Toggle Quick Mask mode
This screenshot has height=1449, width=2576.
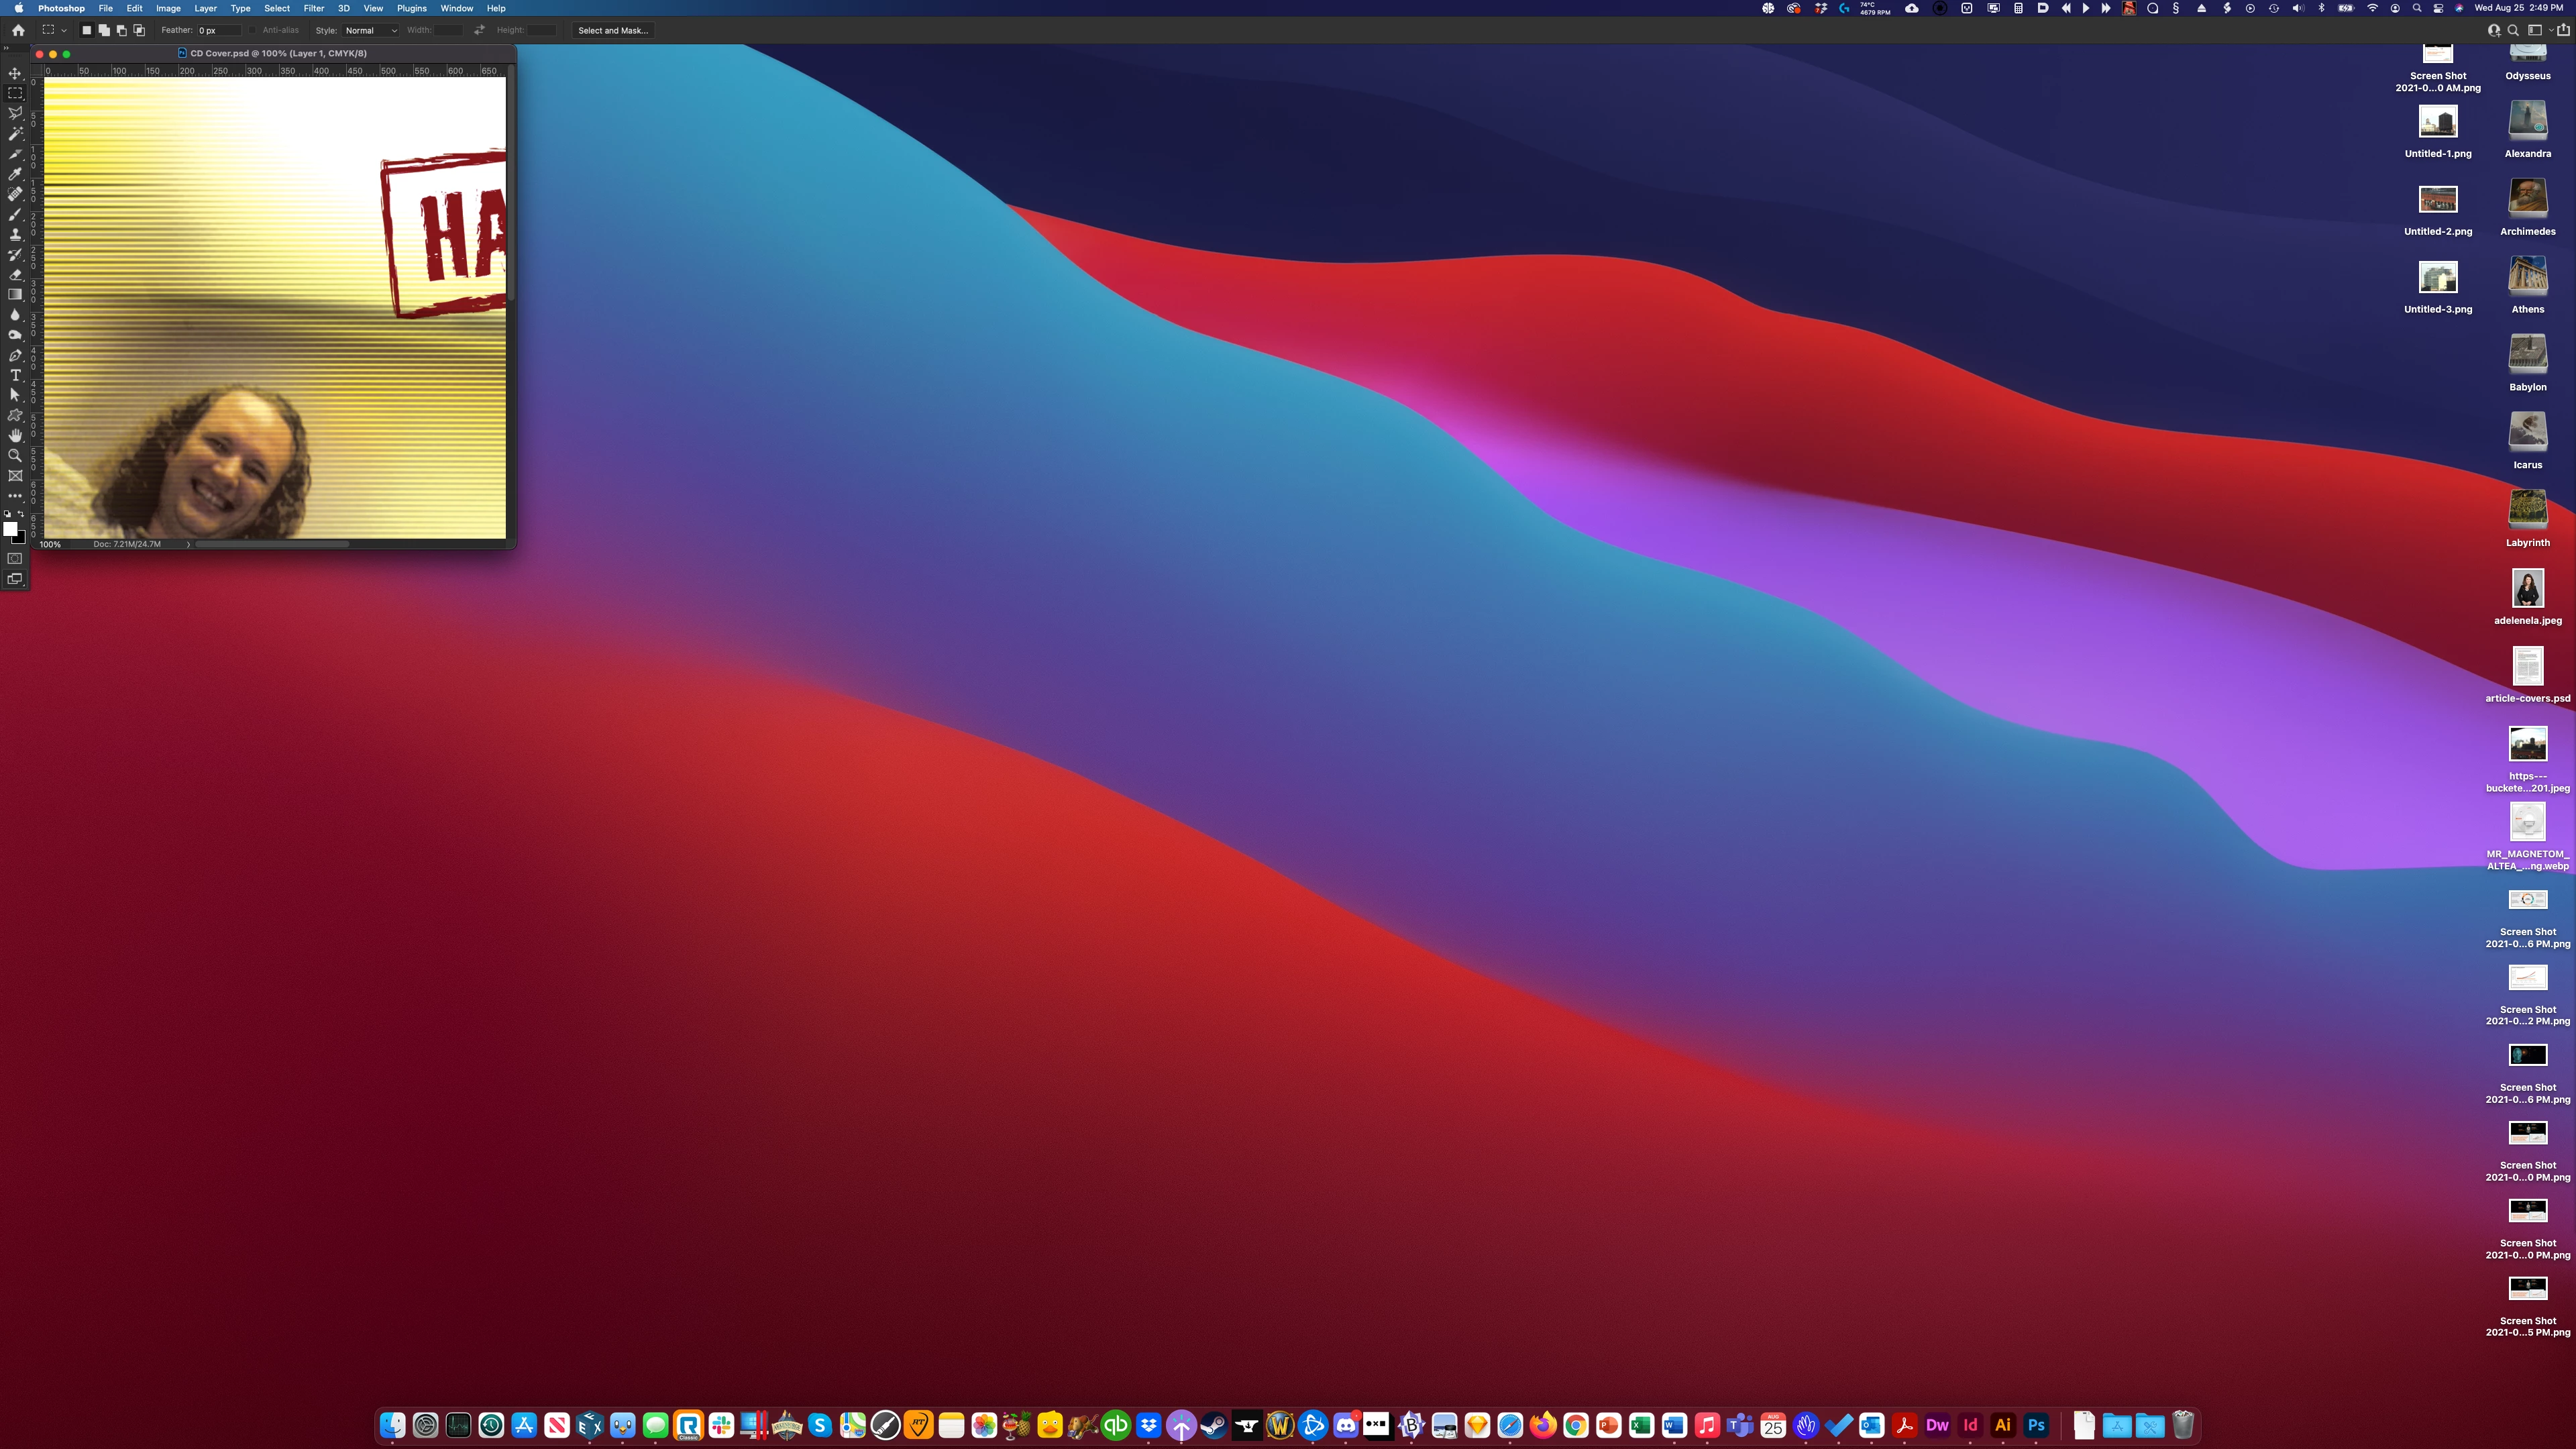[x=15, y=558]
